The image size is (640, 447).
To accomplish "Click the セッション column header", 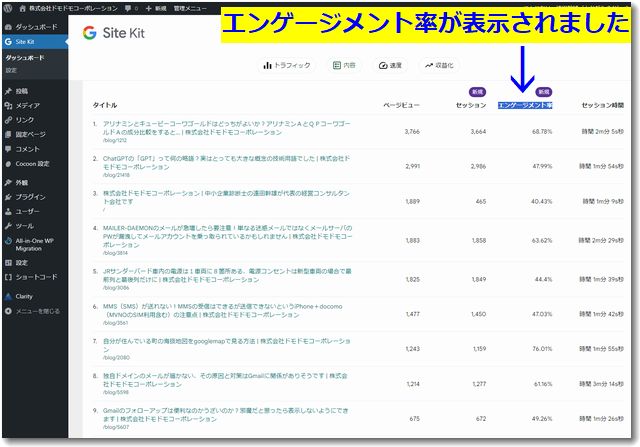I will pos(471,105).
